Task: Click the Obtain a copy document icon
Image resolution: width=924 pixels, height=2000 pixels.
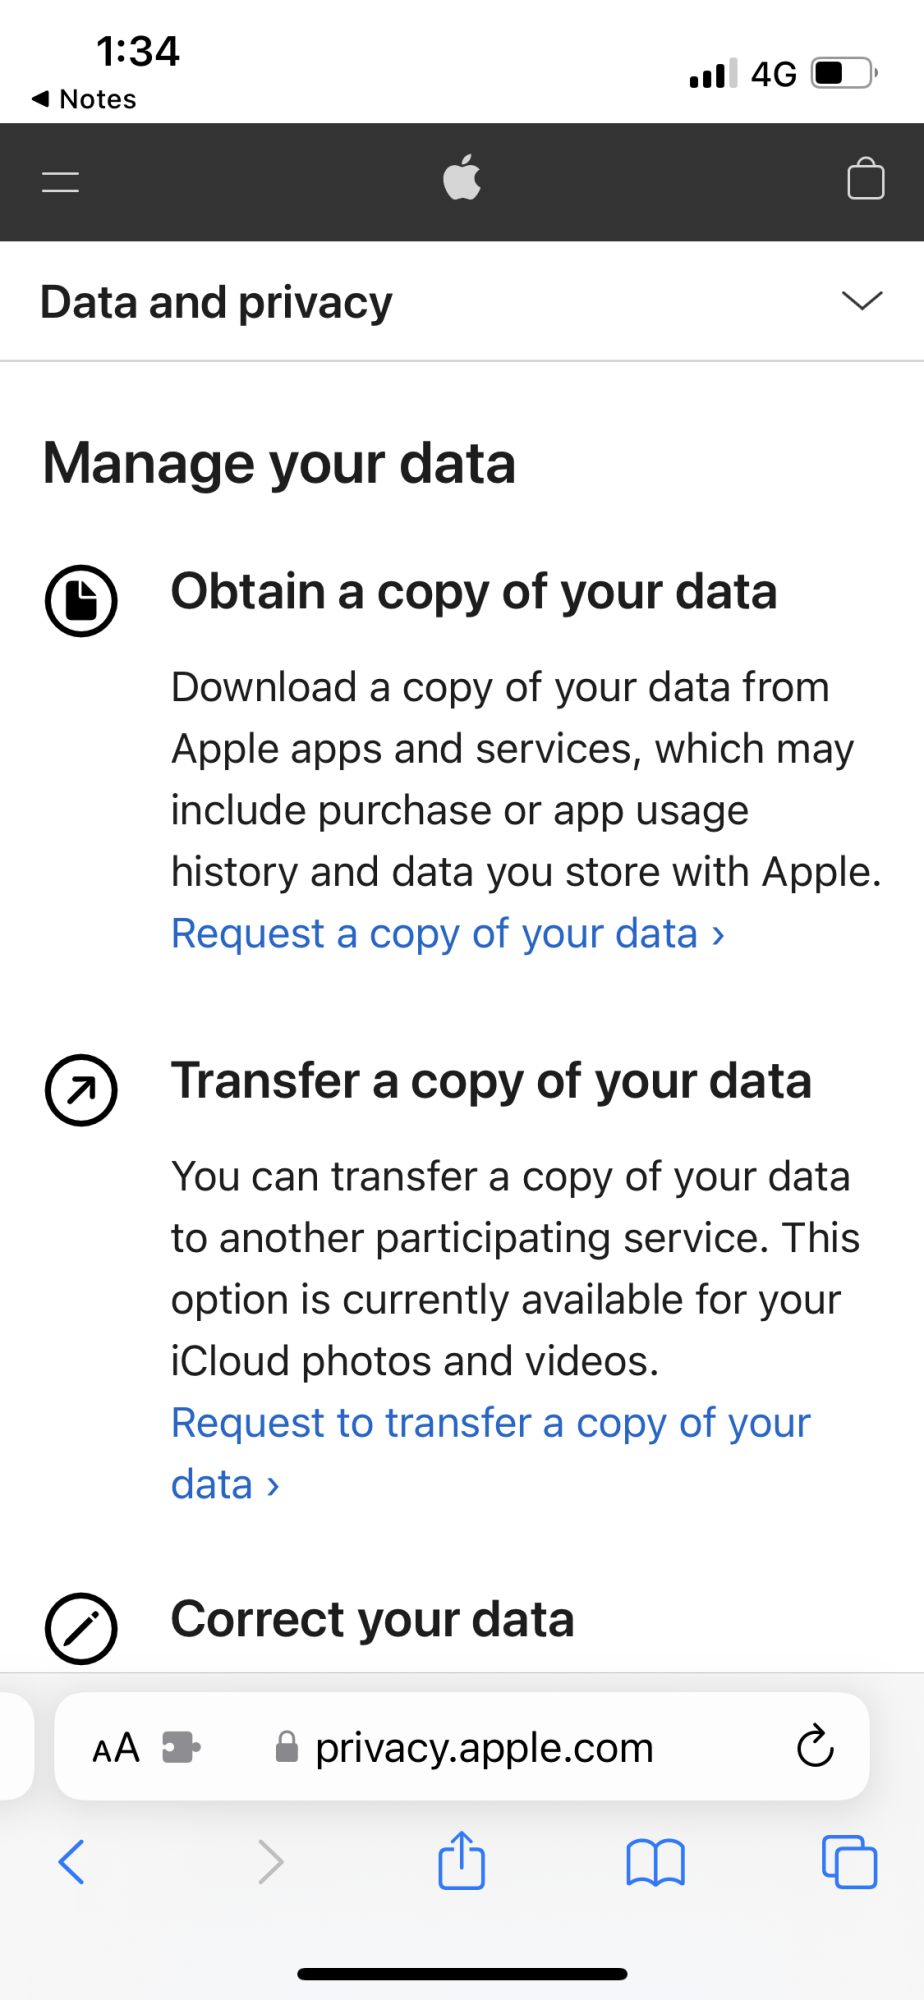Action: coord(81,600)
